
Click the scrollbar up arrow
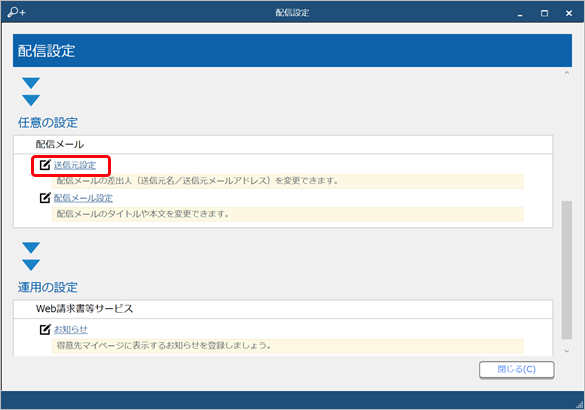(567, 73)
